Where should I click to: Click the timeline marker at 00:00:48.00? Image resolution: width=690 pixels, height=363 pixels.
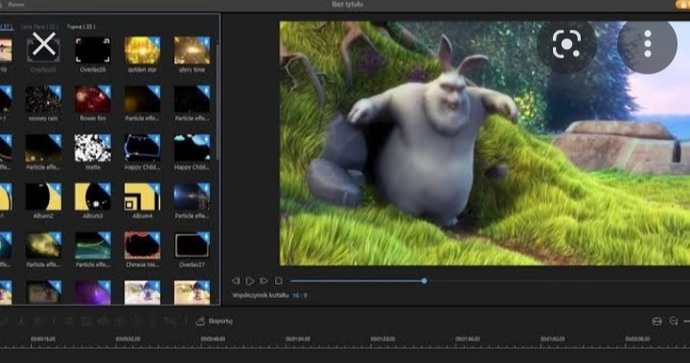213,339
